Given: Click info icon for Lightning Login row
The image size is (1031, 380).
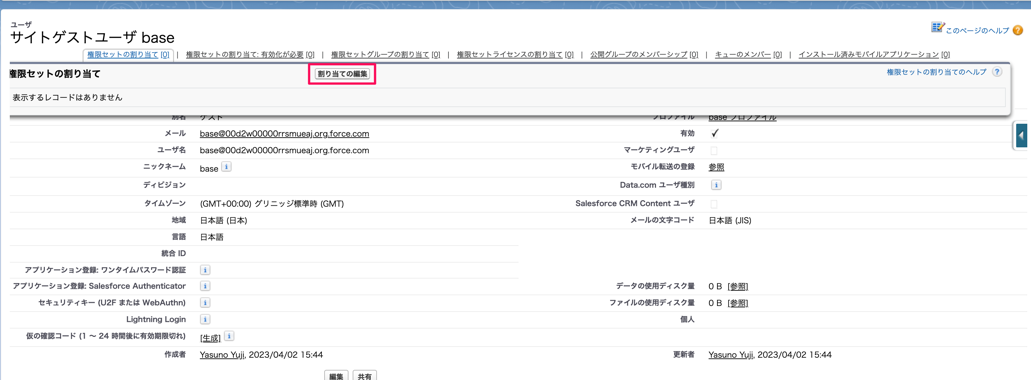Looking at the screenshot, I should [204, 319].
